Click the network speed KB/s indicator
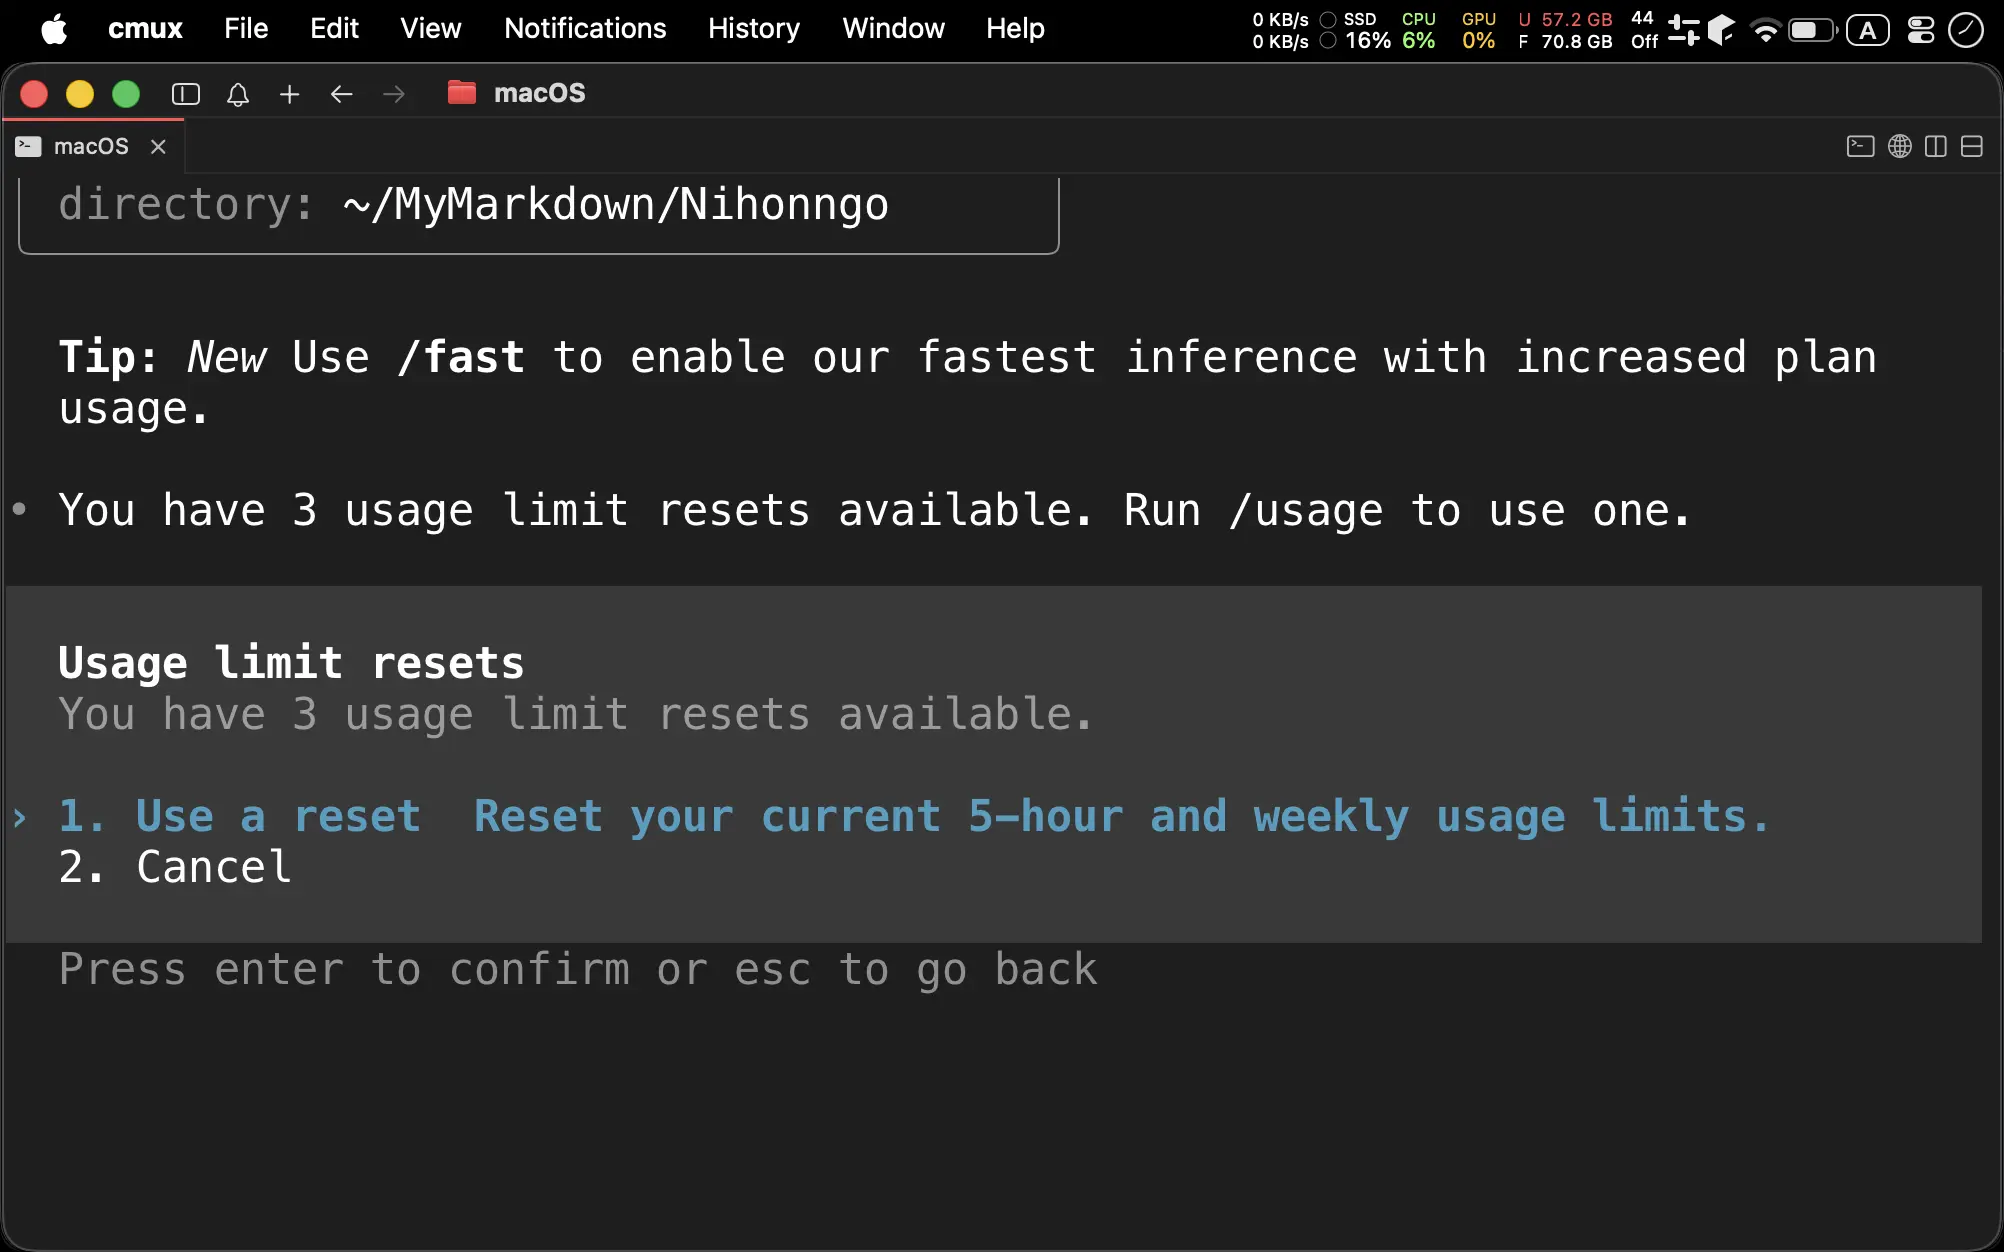The image size is (2004, 1252). pos(1281,30)
